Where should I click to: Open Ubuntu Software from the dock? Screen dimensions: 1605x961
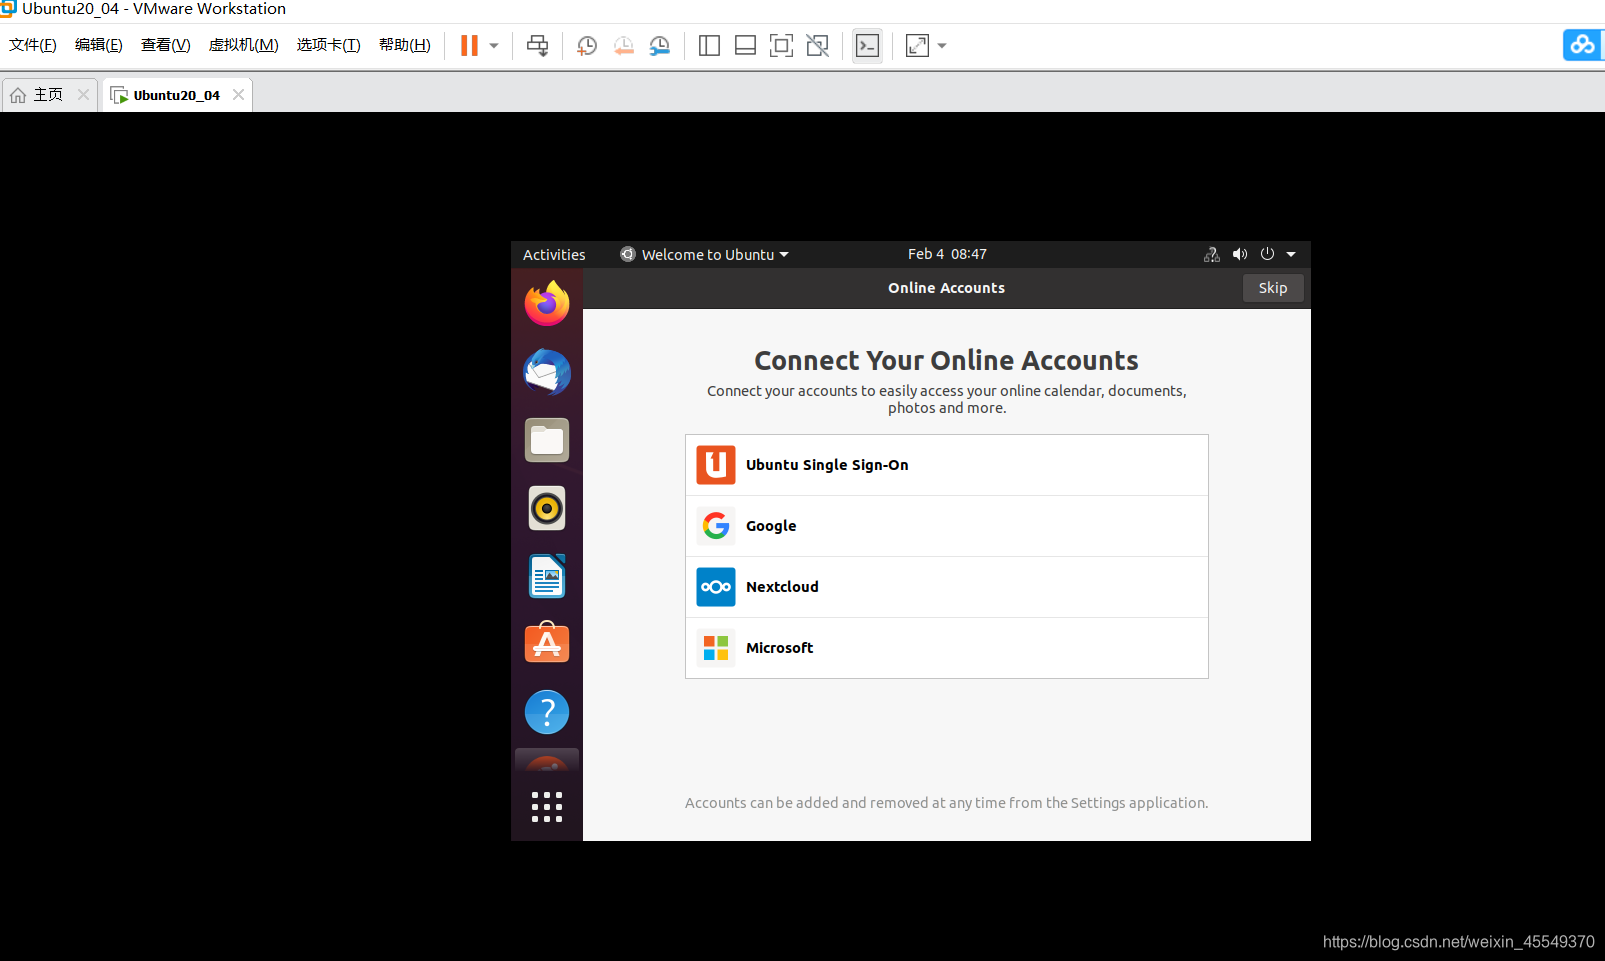coord(547,644)
